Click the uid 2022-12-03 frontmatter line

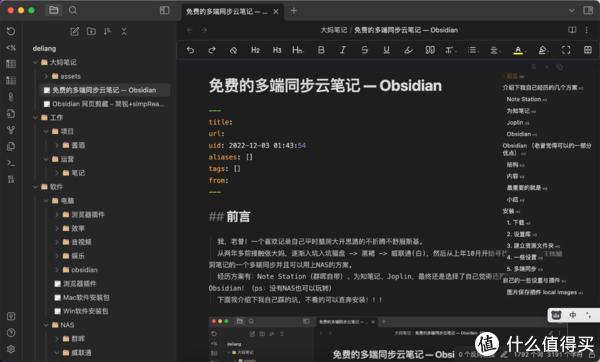point(257,145)
